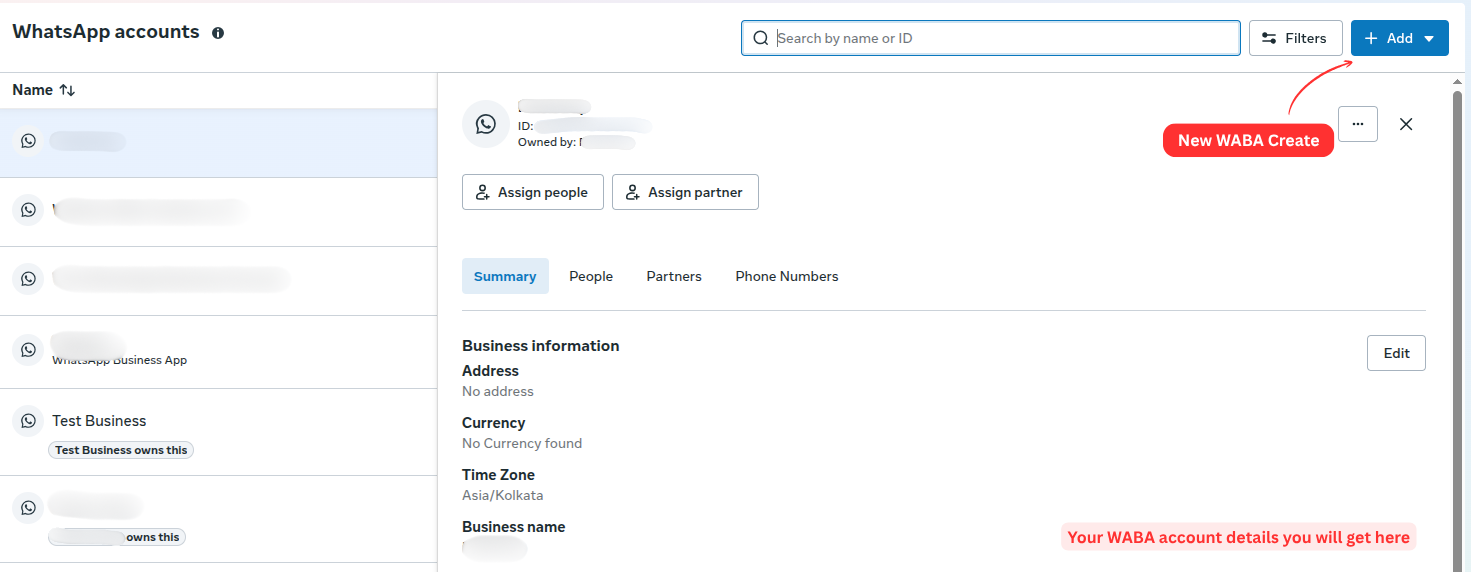The image size is (1471, 572).
Task: Click Assign partner button
Action: (685, 192)
